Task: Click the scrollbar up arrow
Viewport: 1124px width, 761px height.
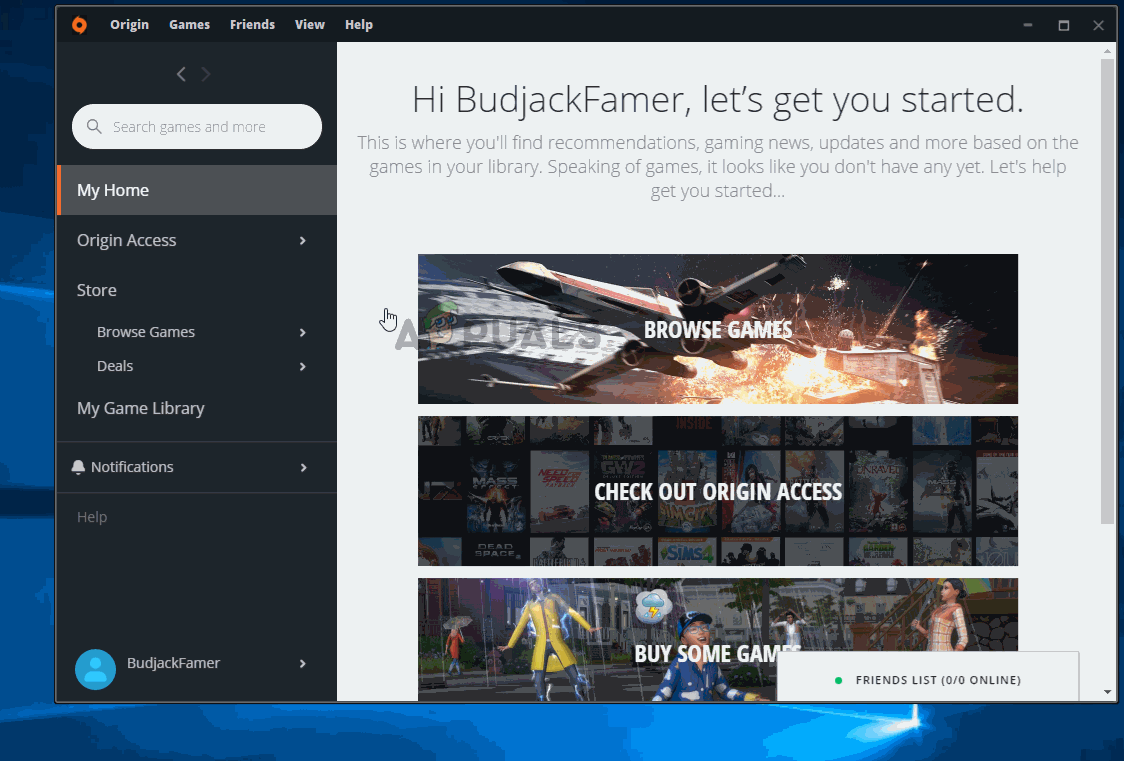Action: (x=1108, y=51)
